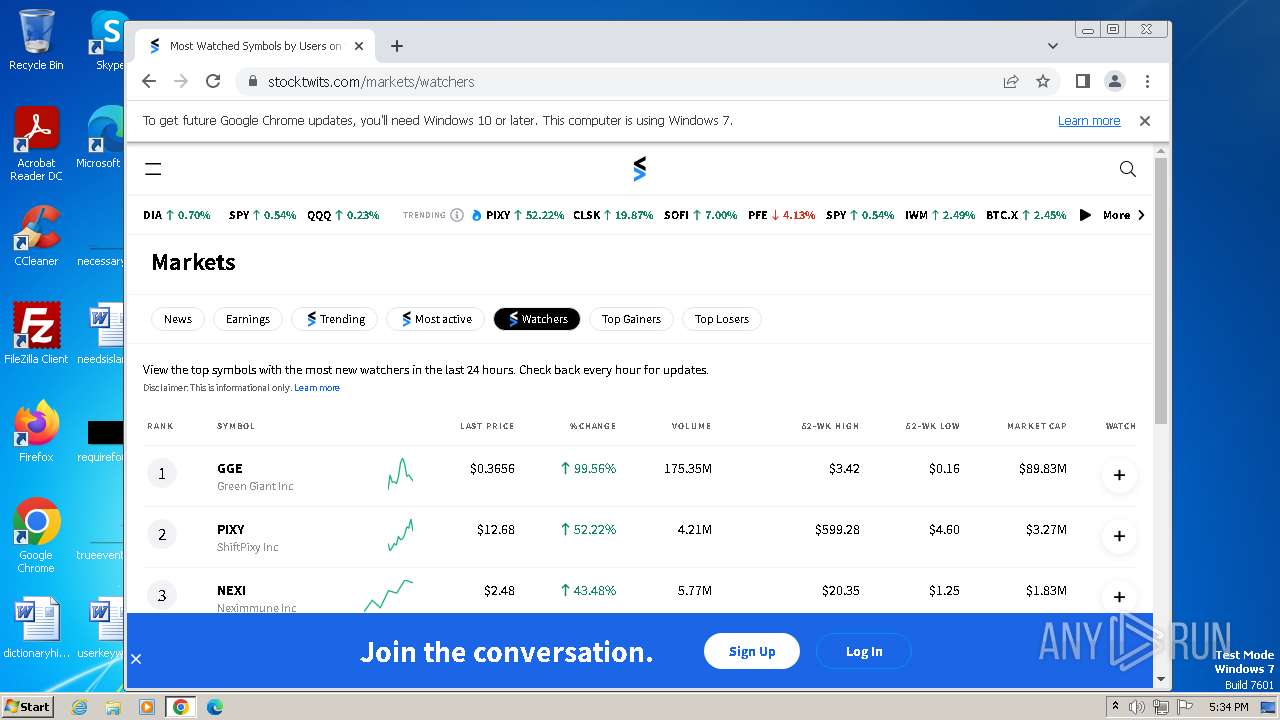The image size is (1280, 720).
Task: Close the Most Watched Symbols tab
Action: tap(360, 46)
